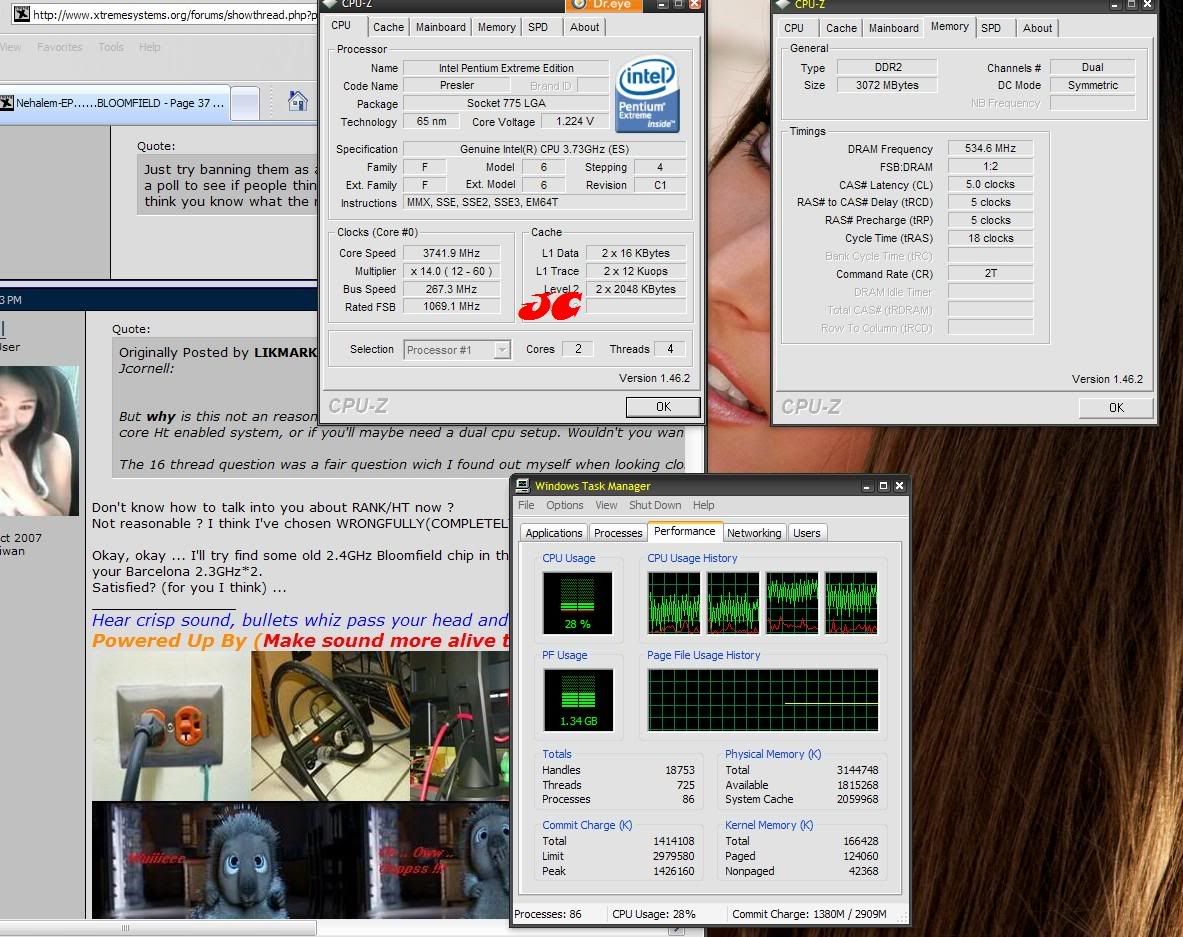Screen dimensions: 1183x937
Task: Open the Processor #1 selection dropdown
Action: click(502, 349)
